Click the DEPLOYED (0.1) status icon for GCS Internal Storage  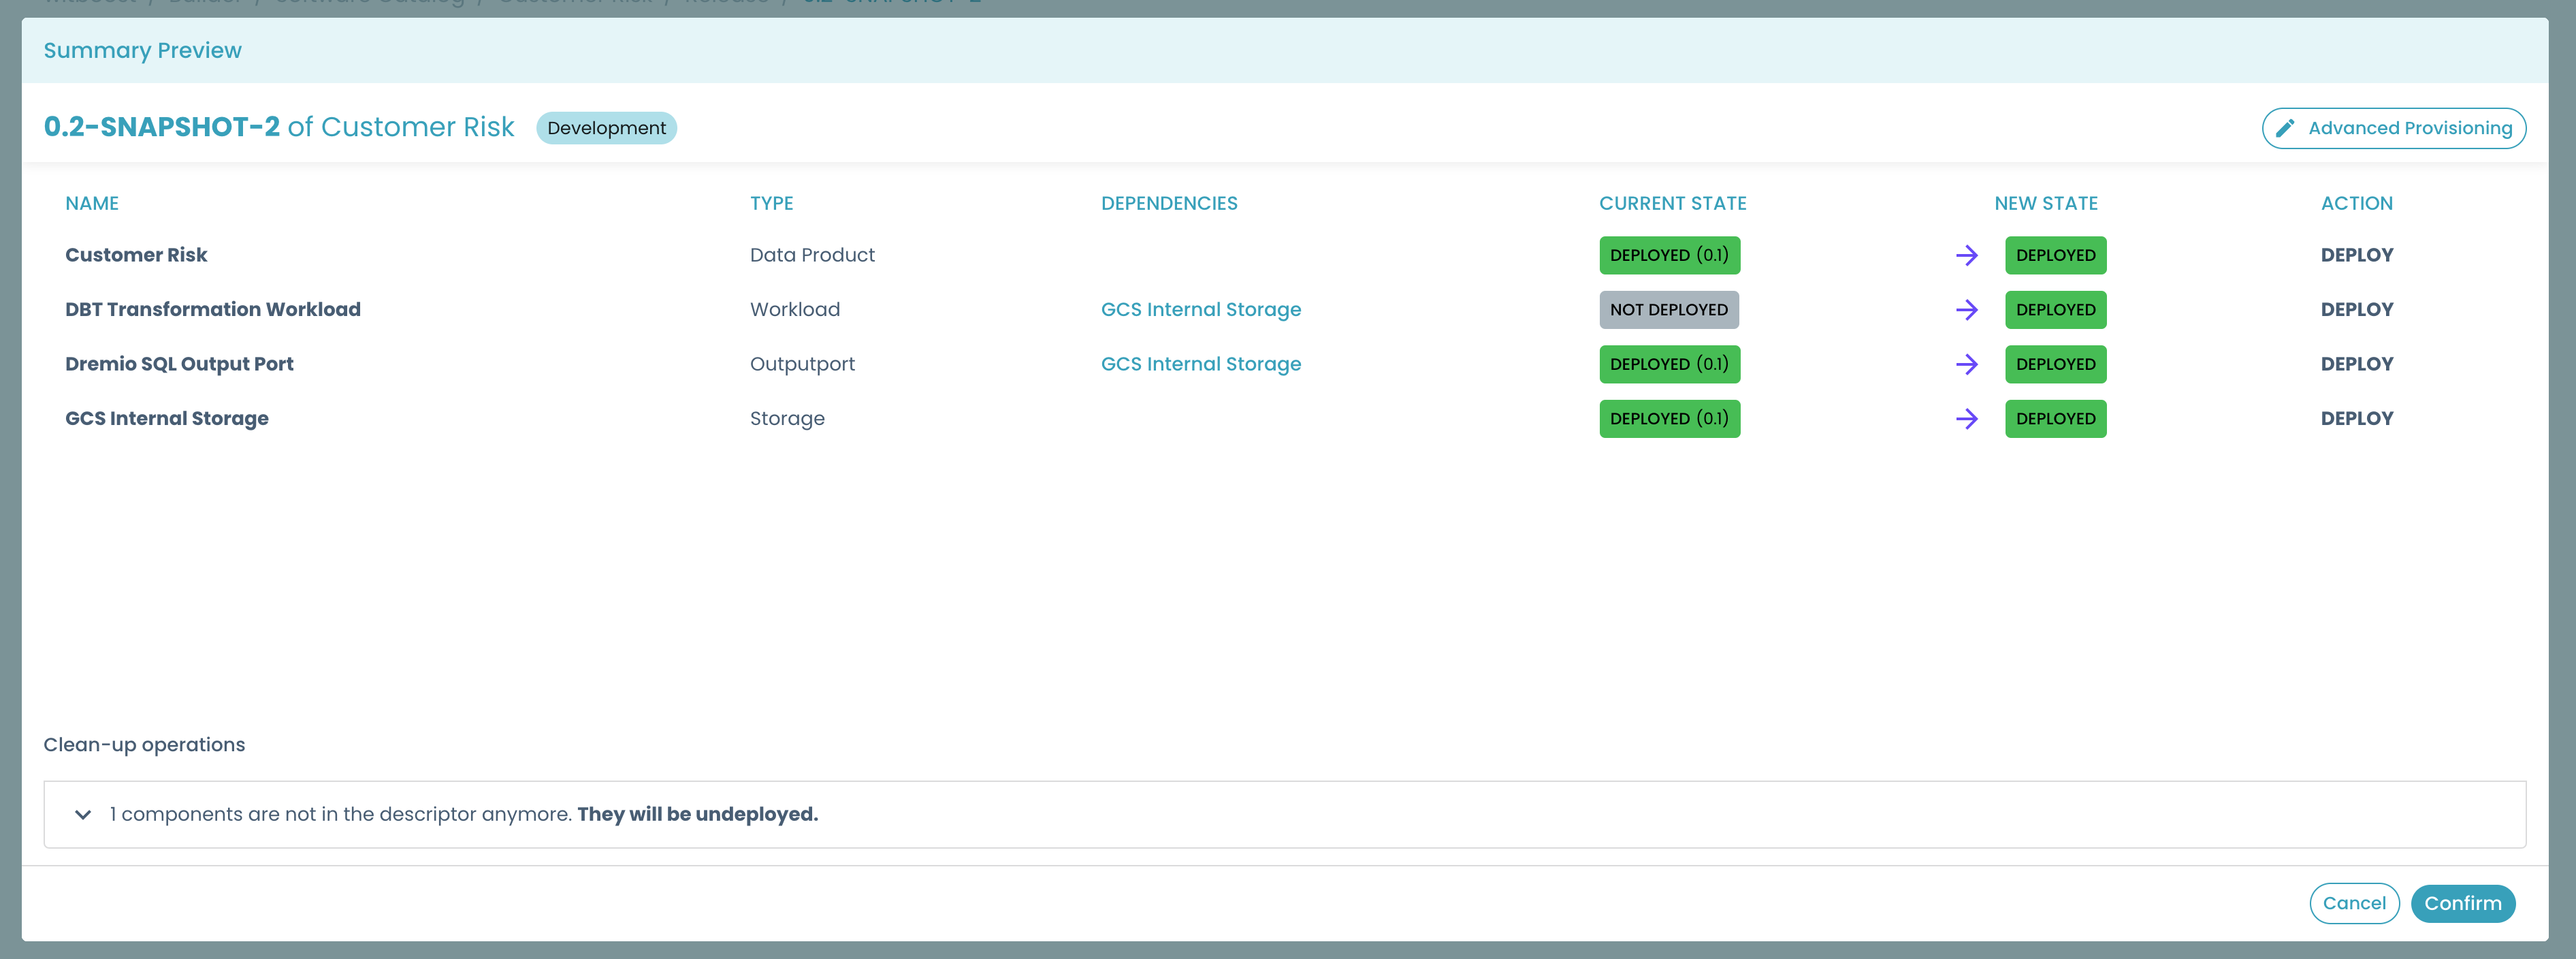point(1667,418)
